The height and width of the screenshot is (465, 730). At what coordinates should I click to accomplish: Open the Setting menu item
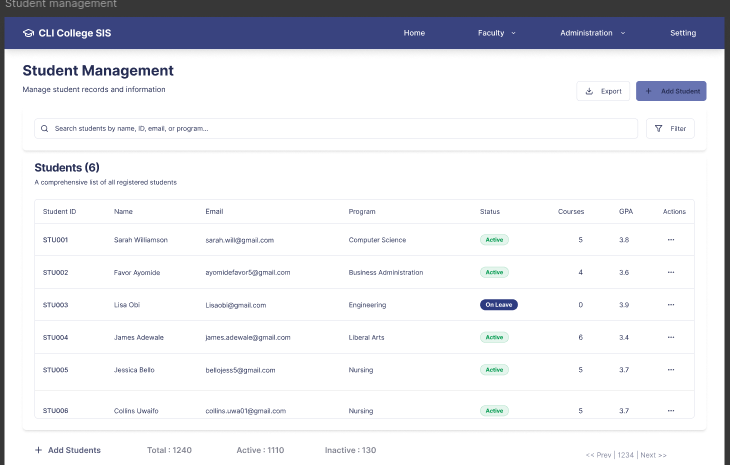click(683, 33)
